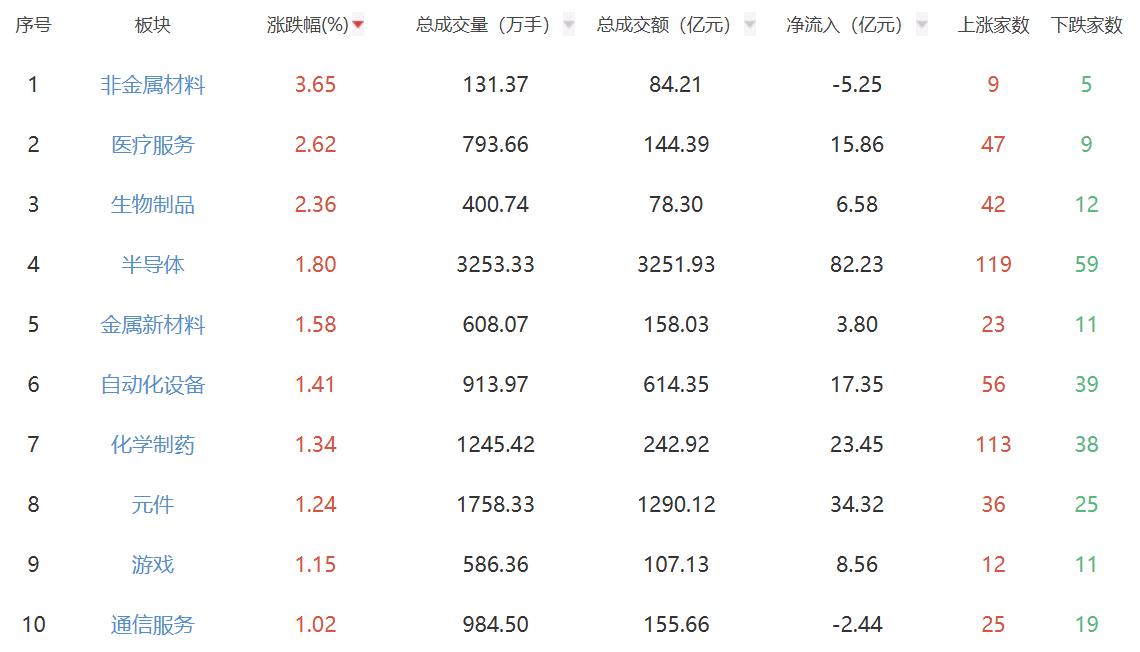The image size is (1140, 652).
Task: Click the 涨跌幅(%) column header
Action: (x=308, y=25)
